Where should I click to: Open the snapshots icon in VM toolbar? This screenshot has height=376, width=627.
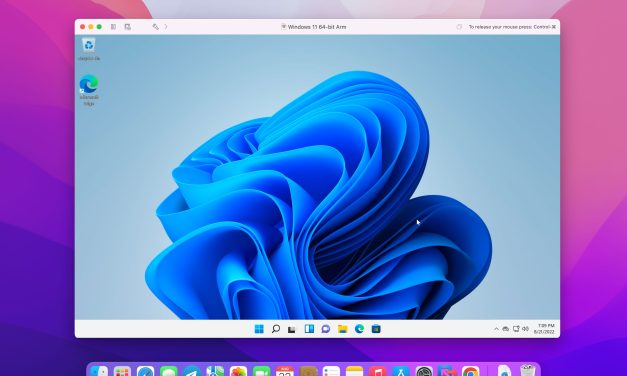(x=128, y=27)
